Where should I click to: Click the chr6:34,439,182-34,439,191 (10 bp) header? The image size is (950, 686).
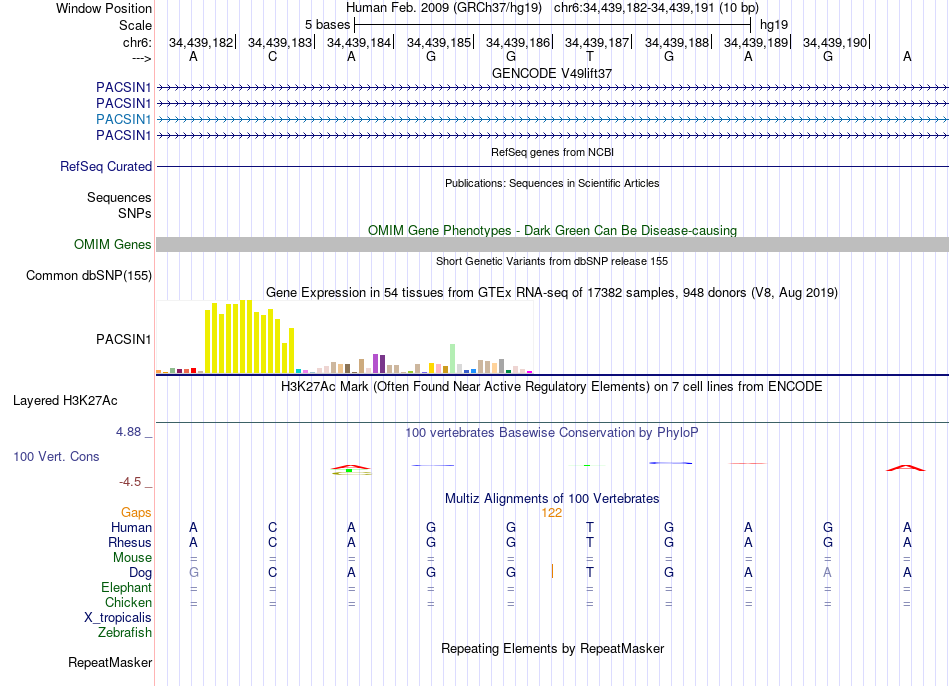pos(656,8)
